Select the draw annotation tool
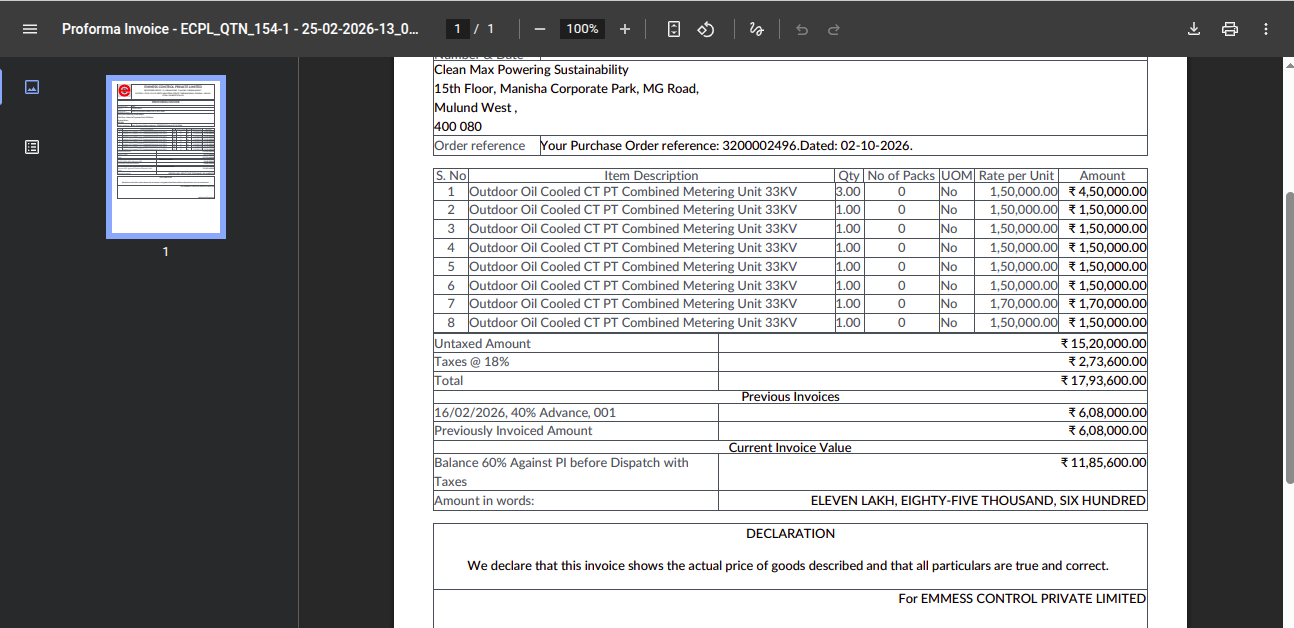Viewport: 1294px width, 628px height. coord(757,29)
